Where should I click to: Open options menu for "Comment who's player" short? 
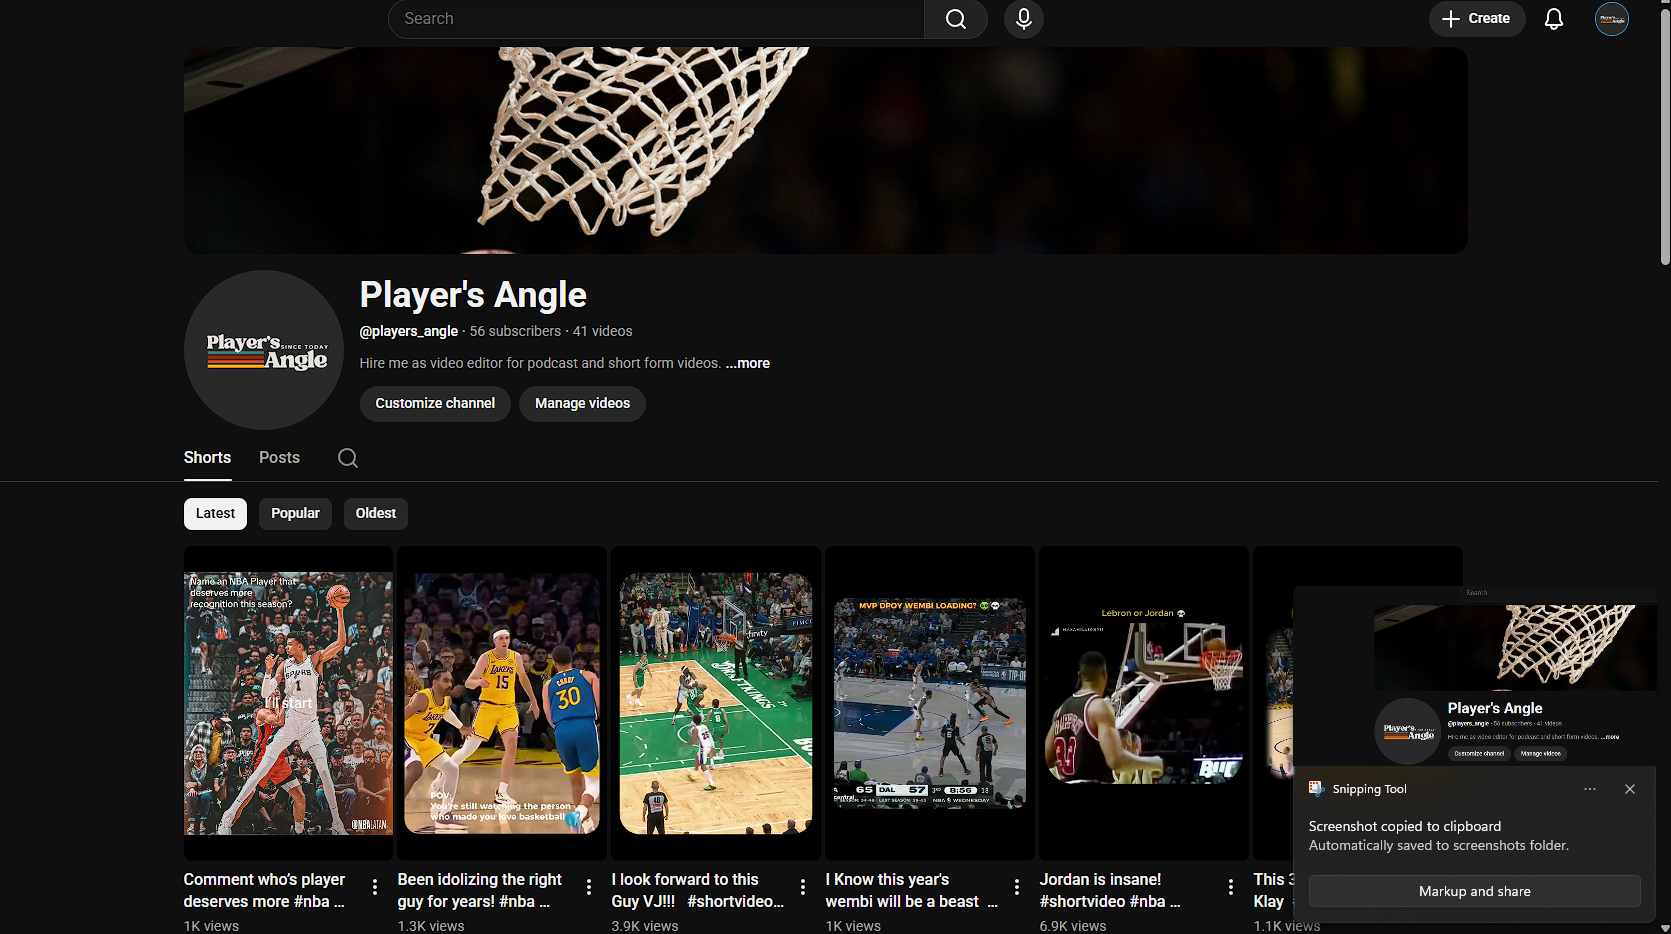point(375,887)
